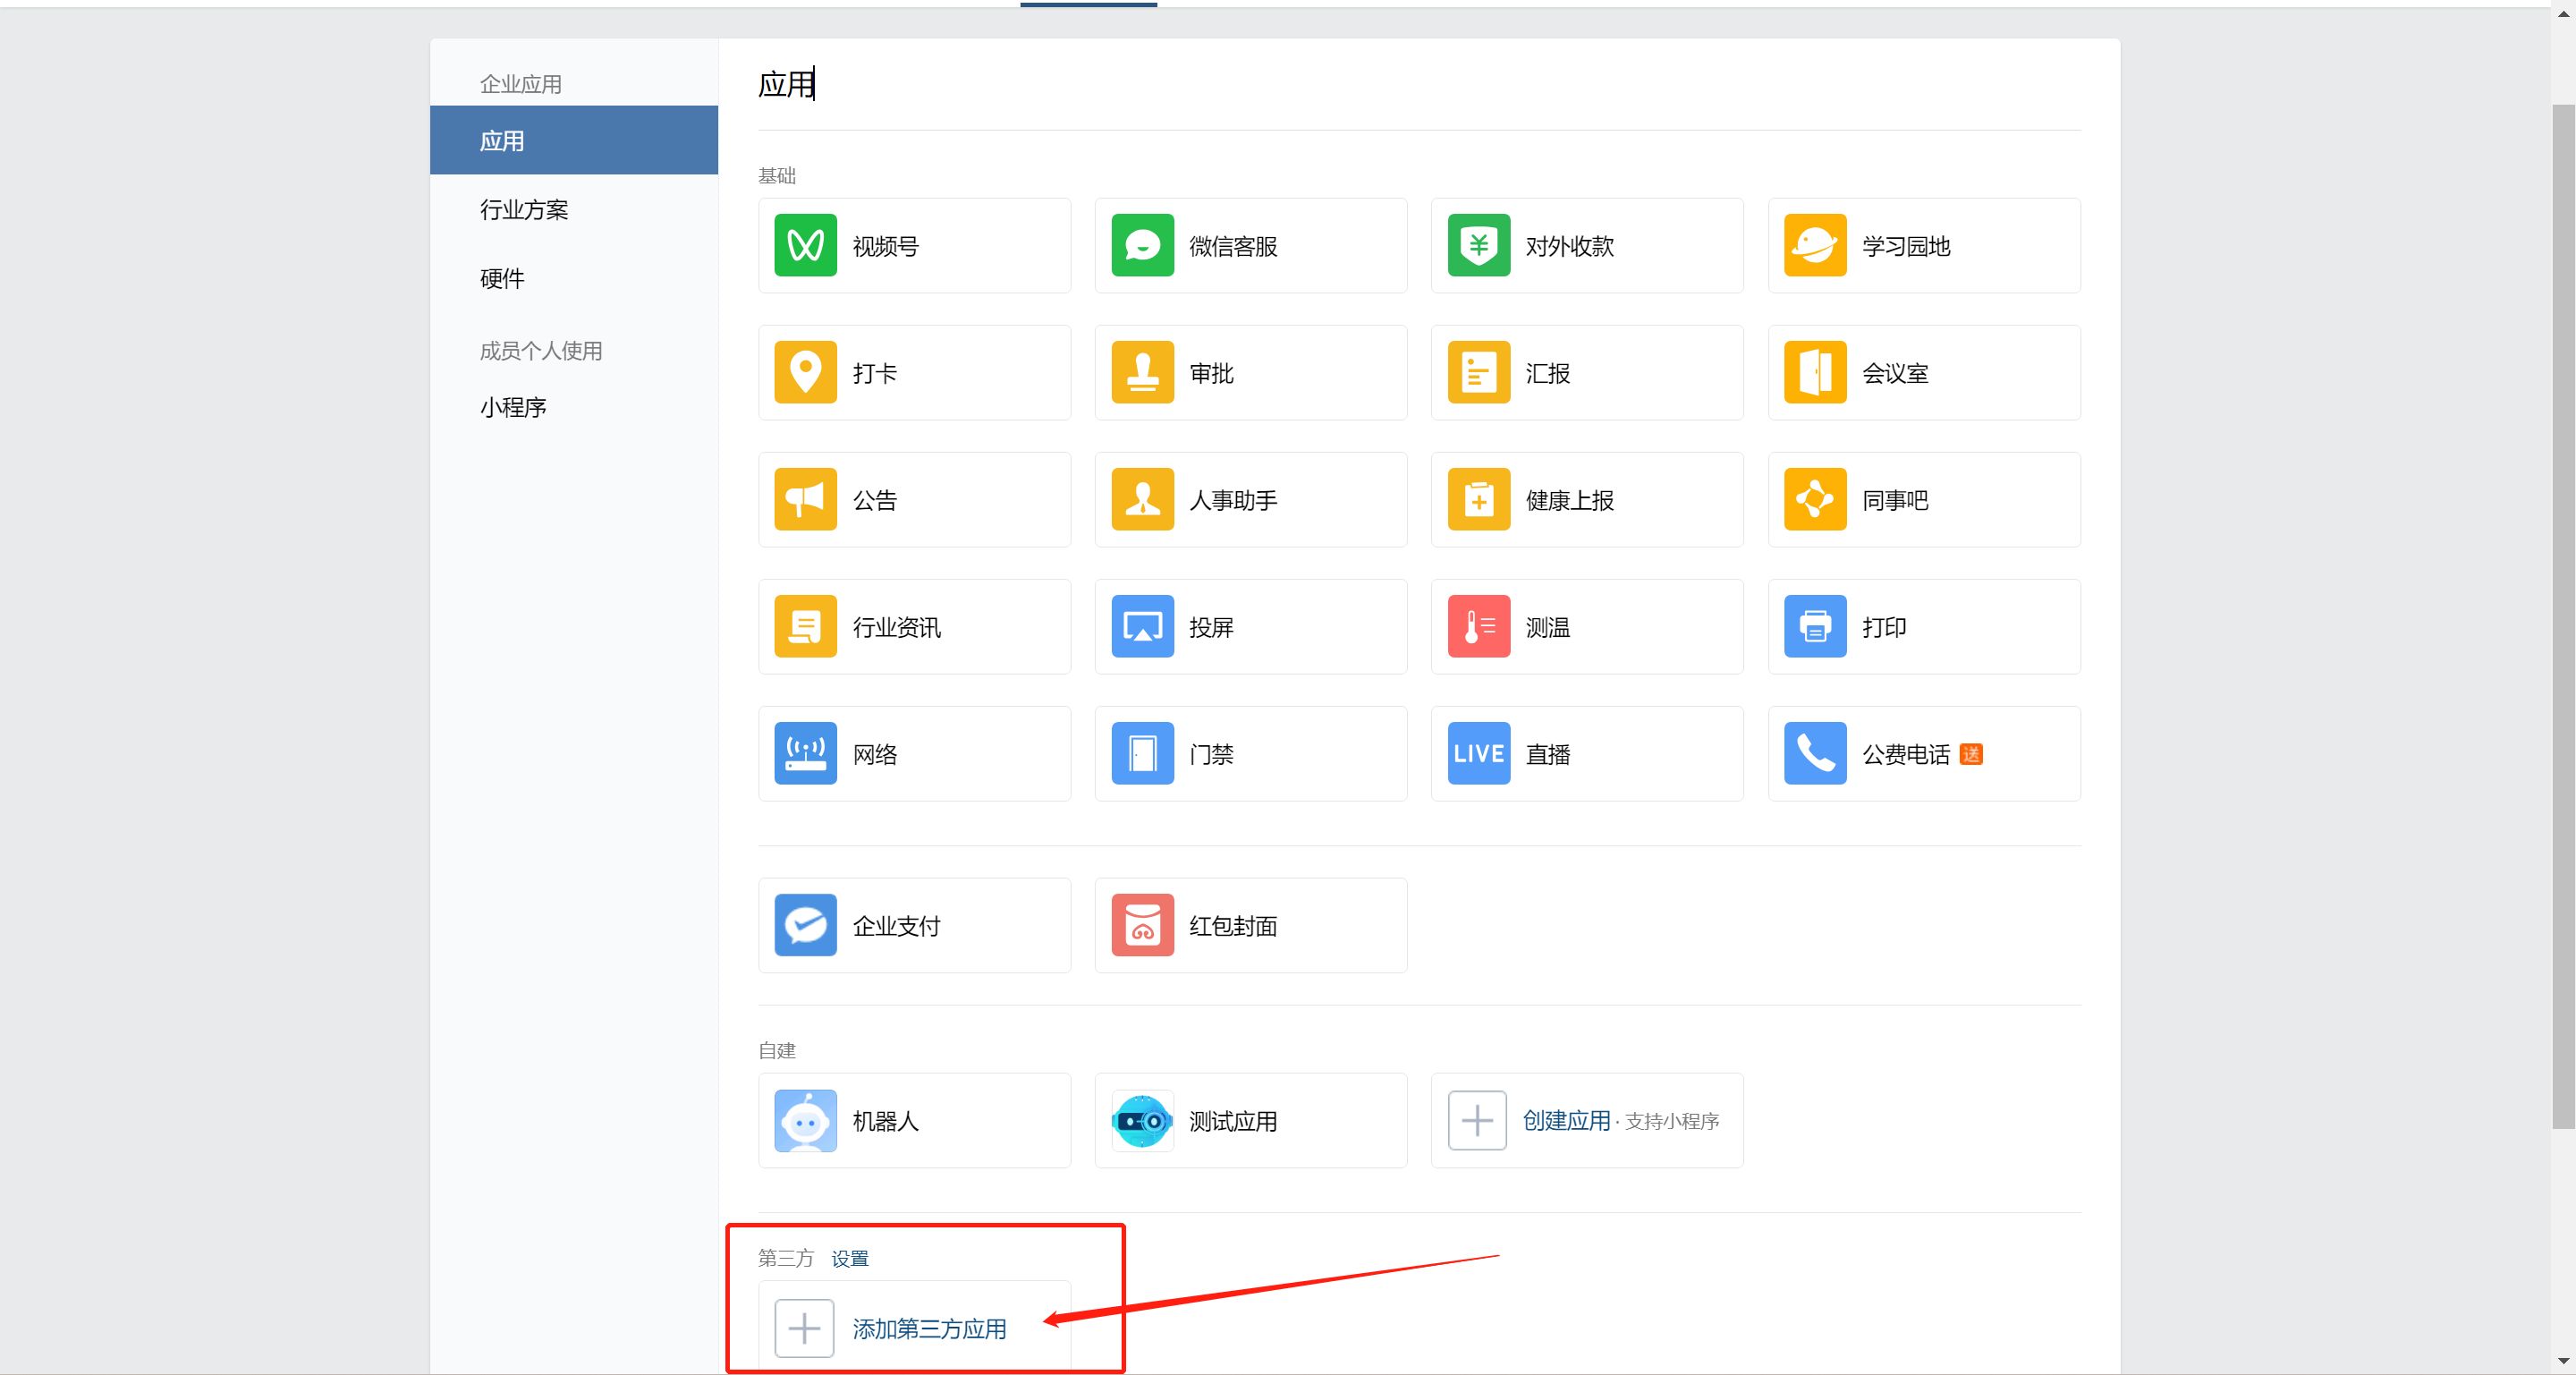Click the 公费电话 label text
The width and height of the screenshot is (2576, 1375).
pos(1906,754)
